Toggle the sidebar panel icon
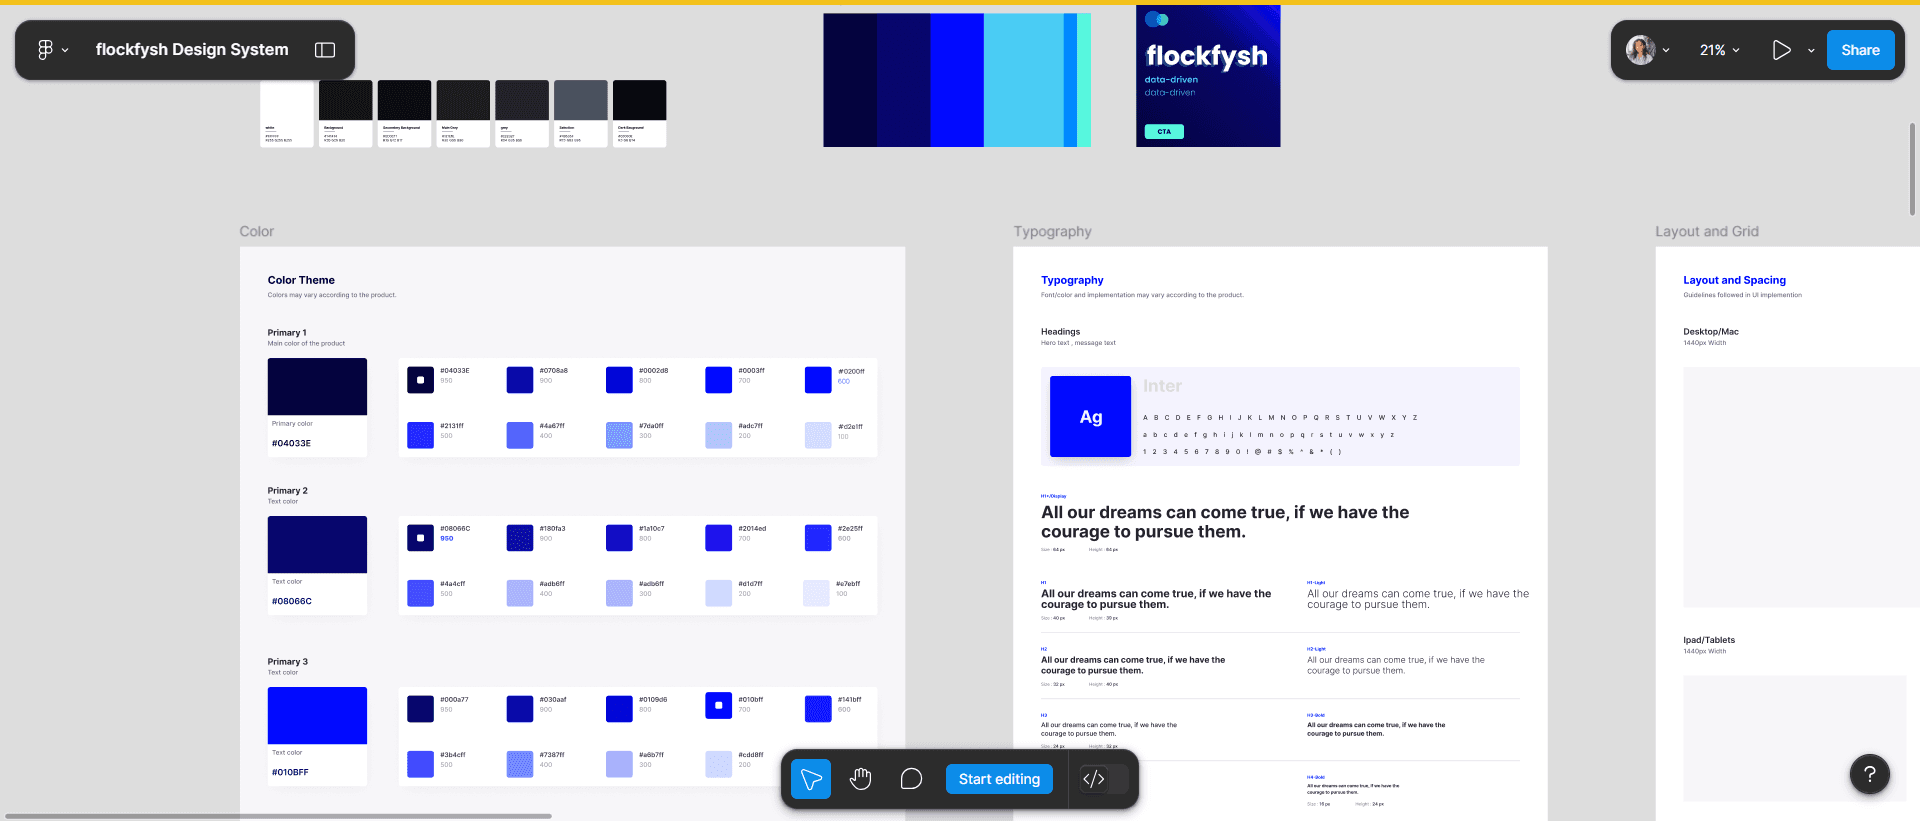 [x=325, y=50]
